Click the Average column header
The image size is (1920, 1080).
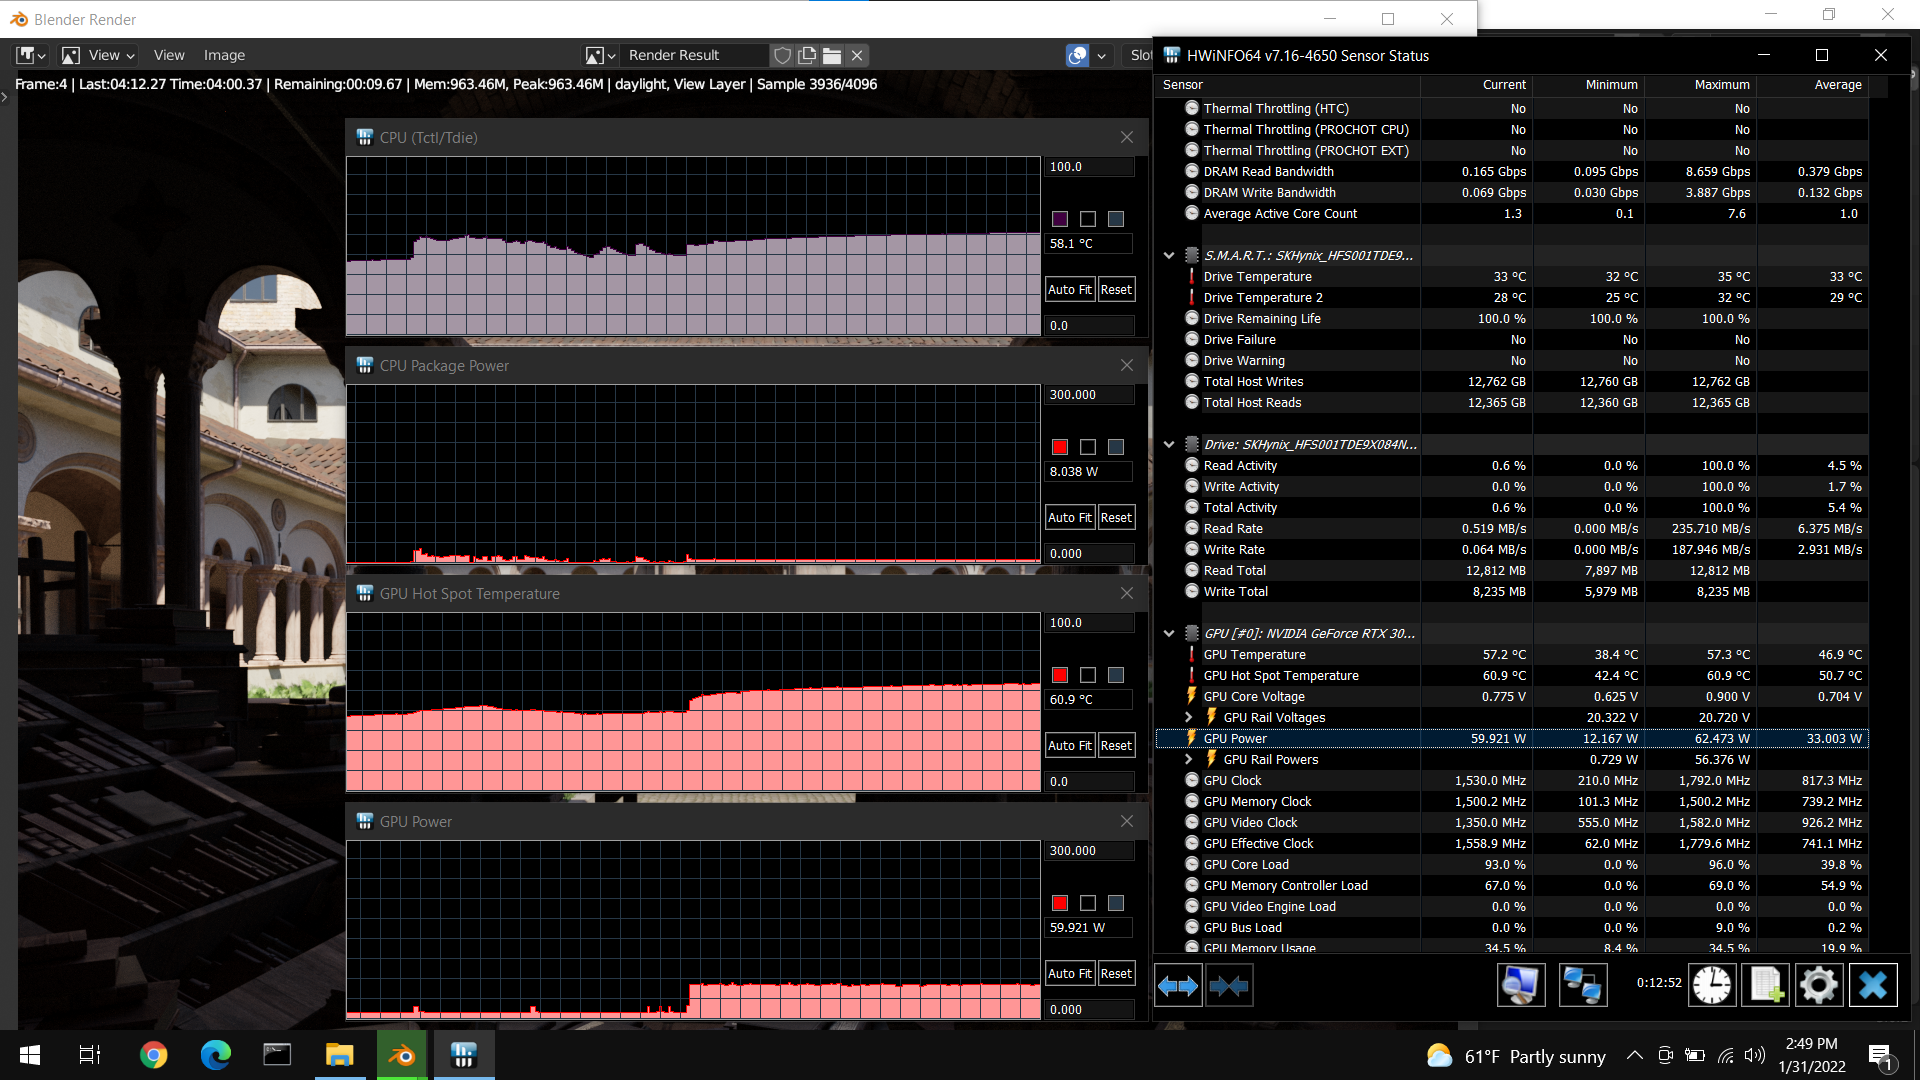[x=1812, y=85]
